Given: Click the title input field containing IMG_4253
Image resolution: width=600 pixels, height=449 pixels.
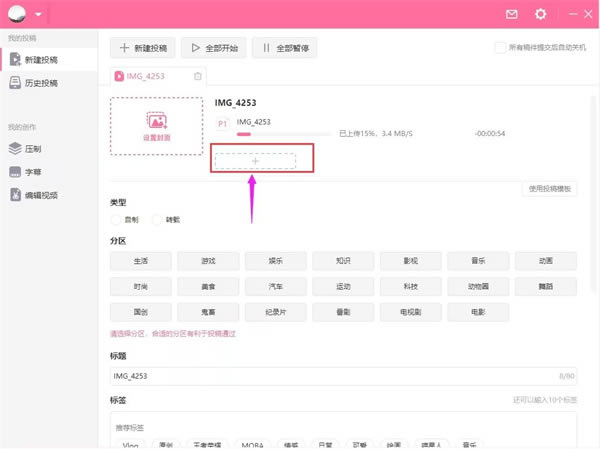Looking at the screenshot, I should pyautogui.click(x=343, y=376).
